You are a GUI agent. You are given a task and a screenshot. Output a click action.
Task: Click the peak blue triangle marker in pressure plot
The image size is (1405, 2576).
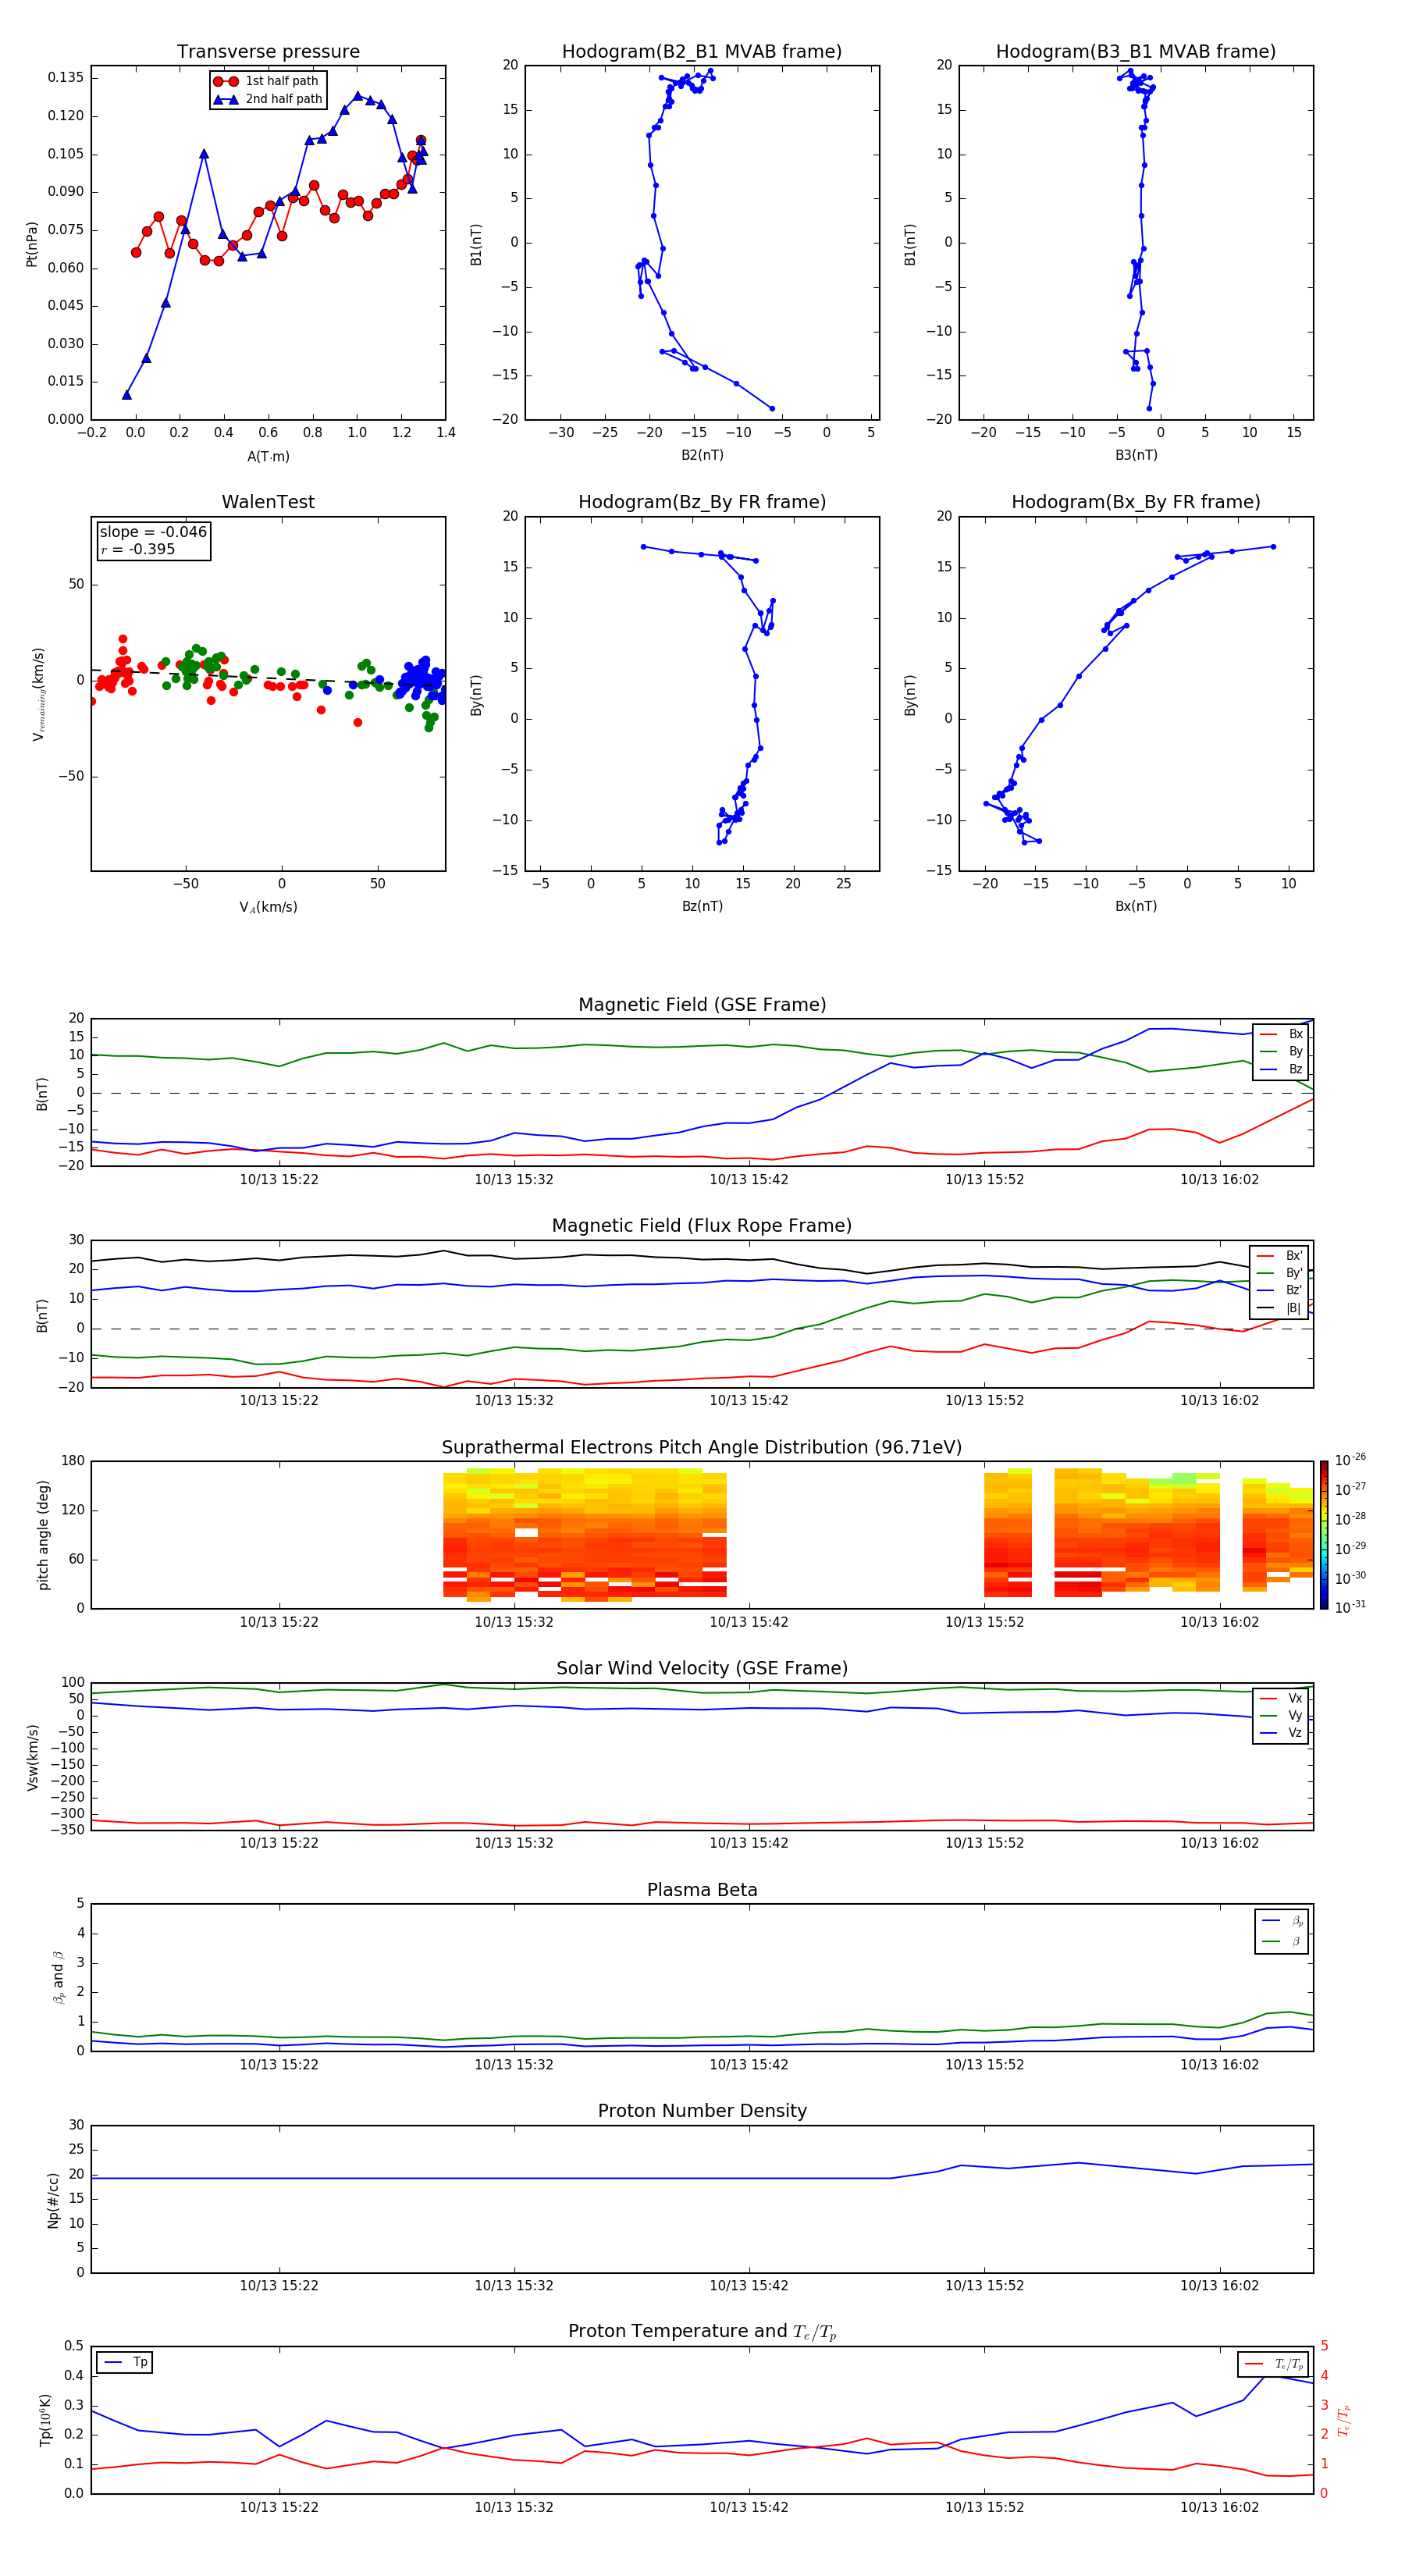tap(357, 96)
